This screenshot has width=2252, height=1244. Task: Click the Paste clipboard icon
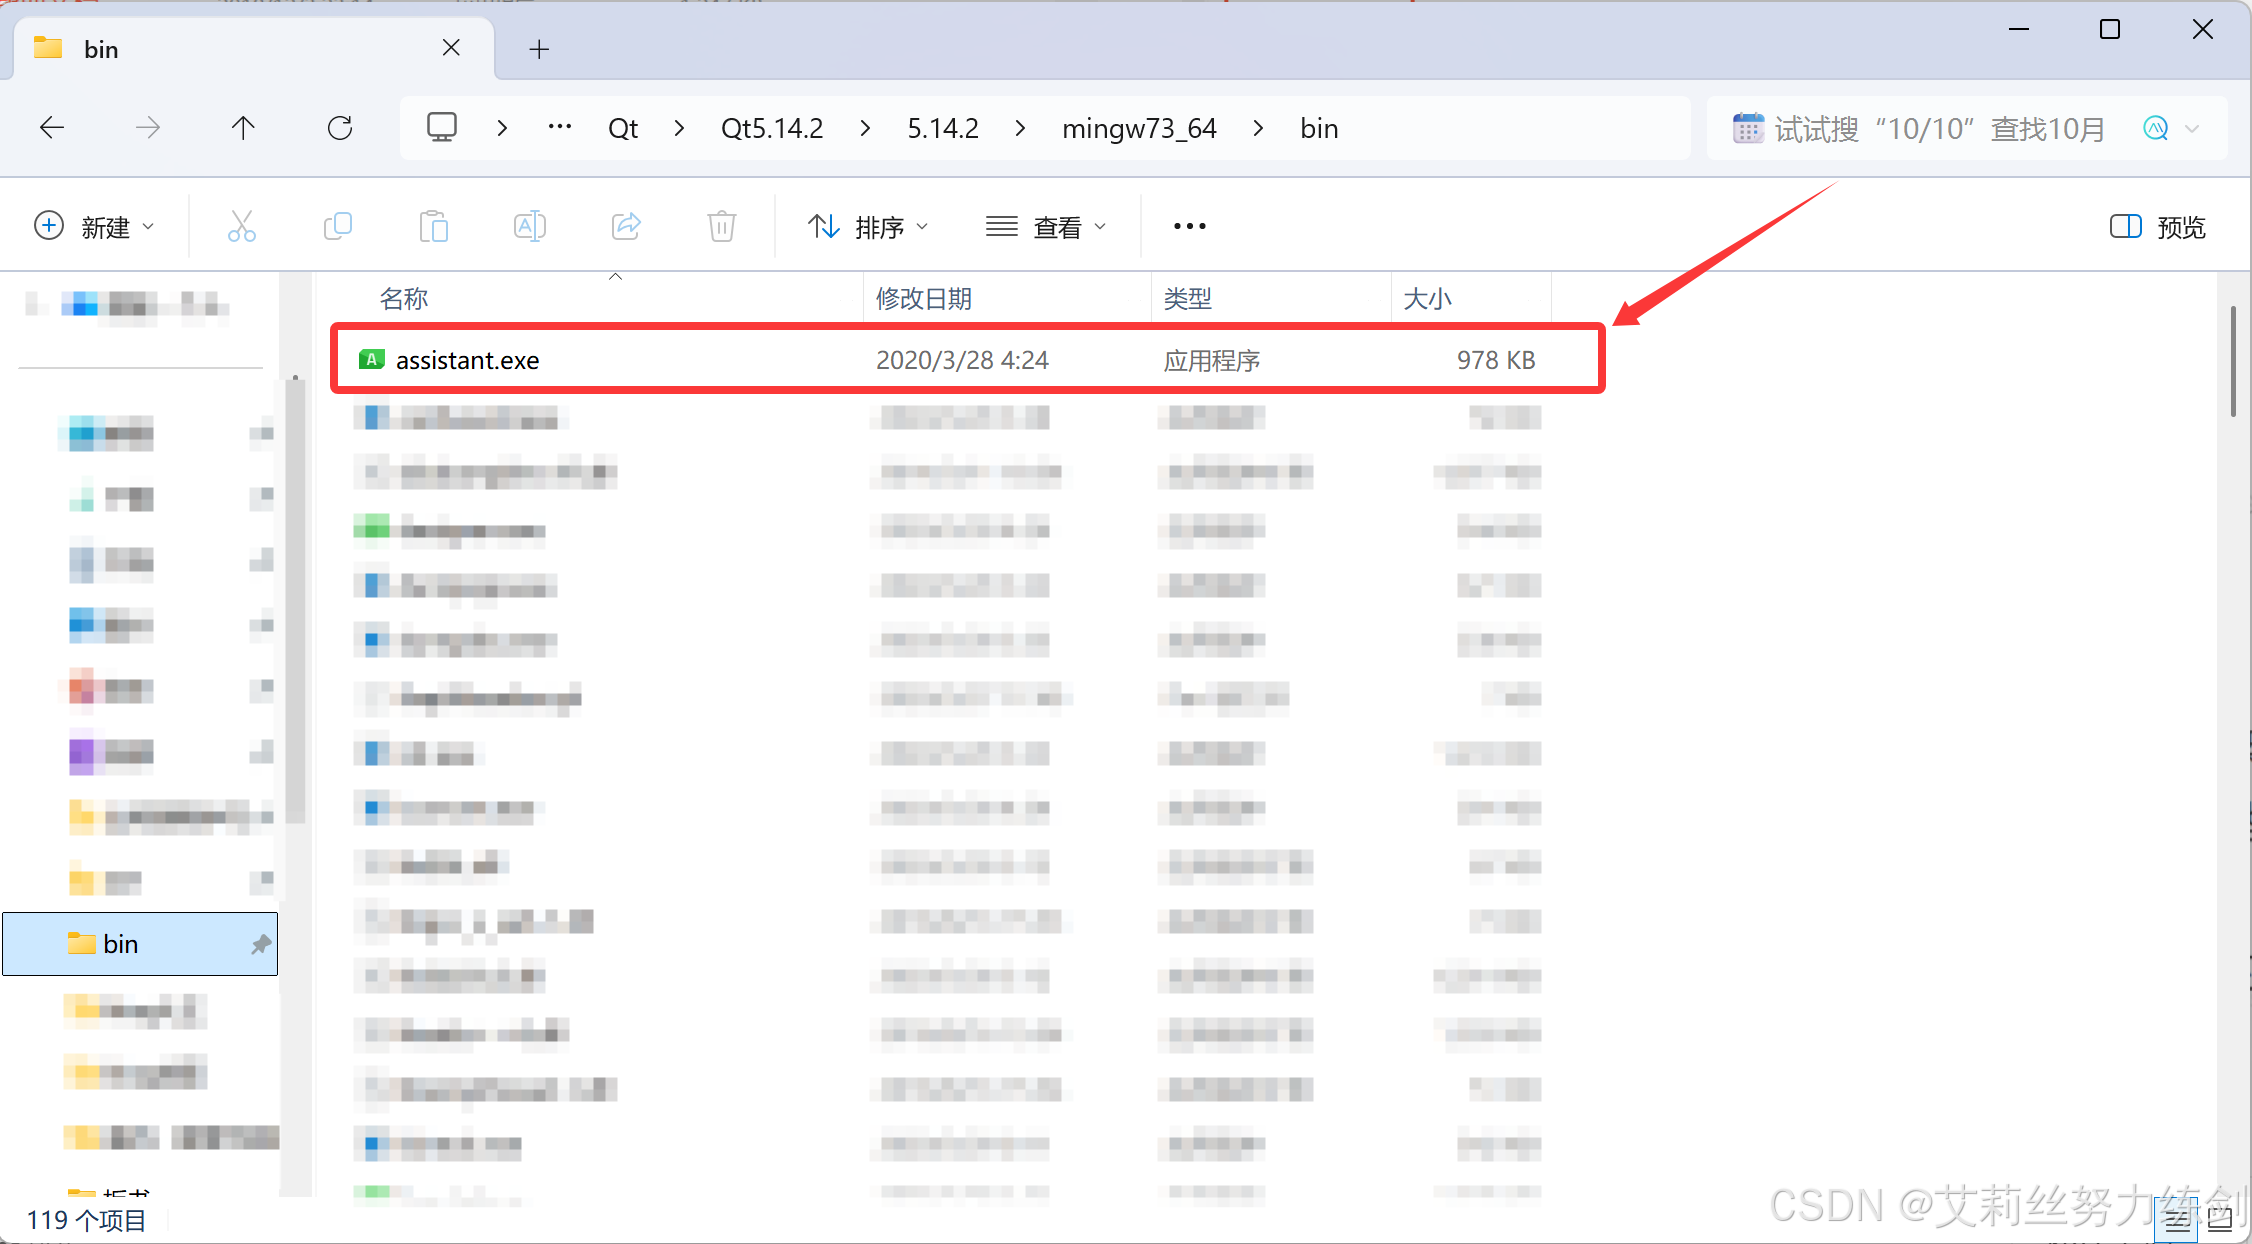tap(433, 227)
